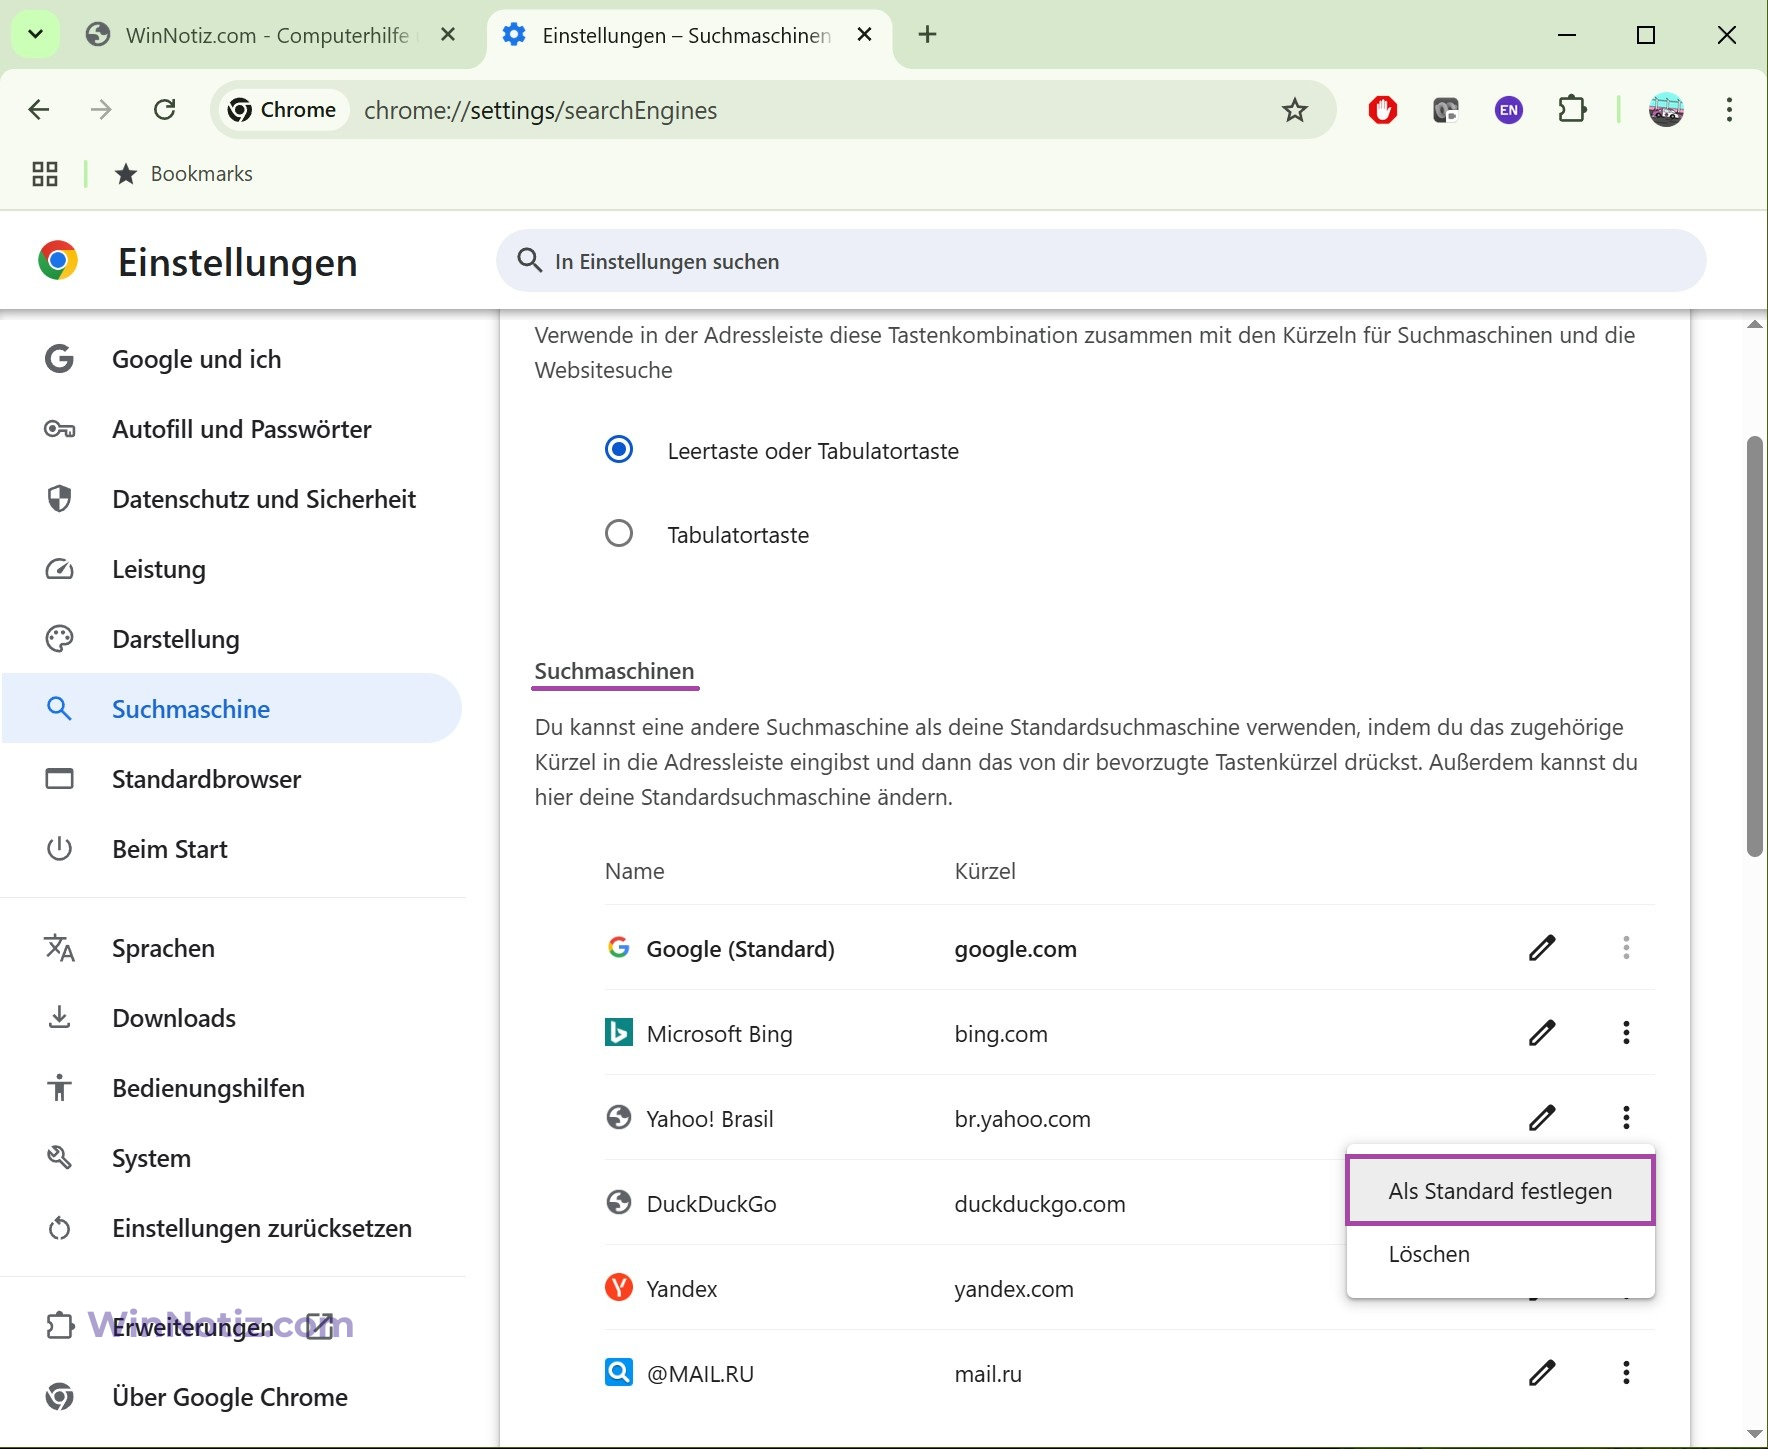Open Einstellungen zurücksetzen section
Image resolution: width=1768 pixels, height=1449 pixels.
232,1228
